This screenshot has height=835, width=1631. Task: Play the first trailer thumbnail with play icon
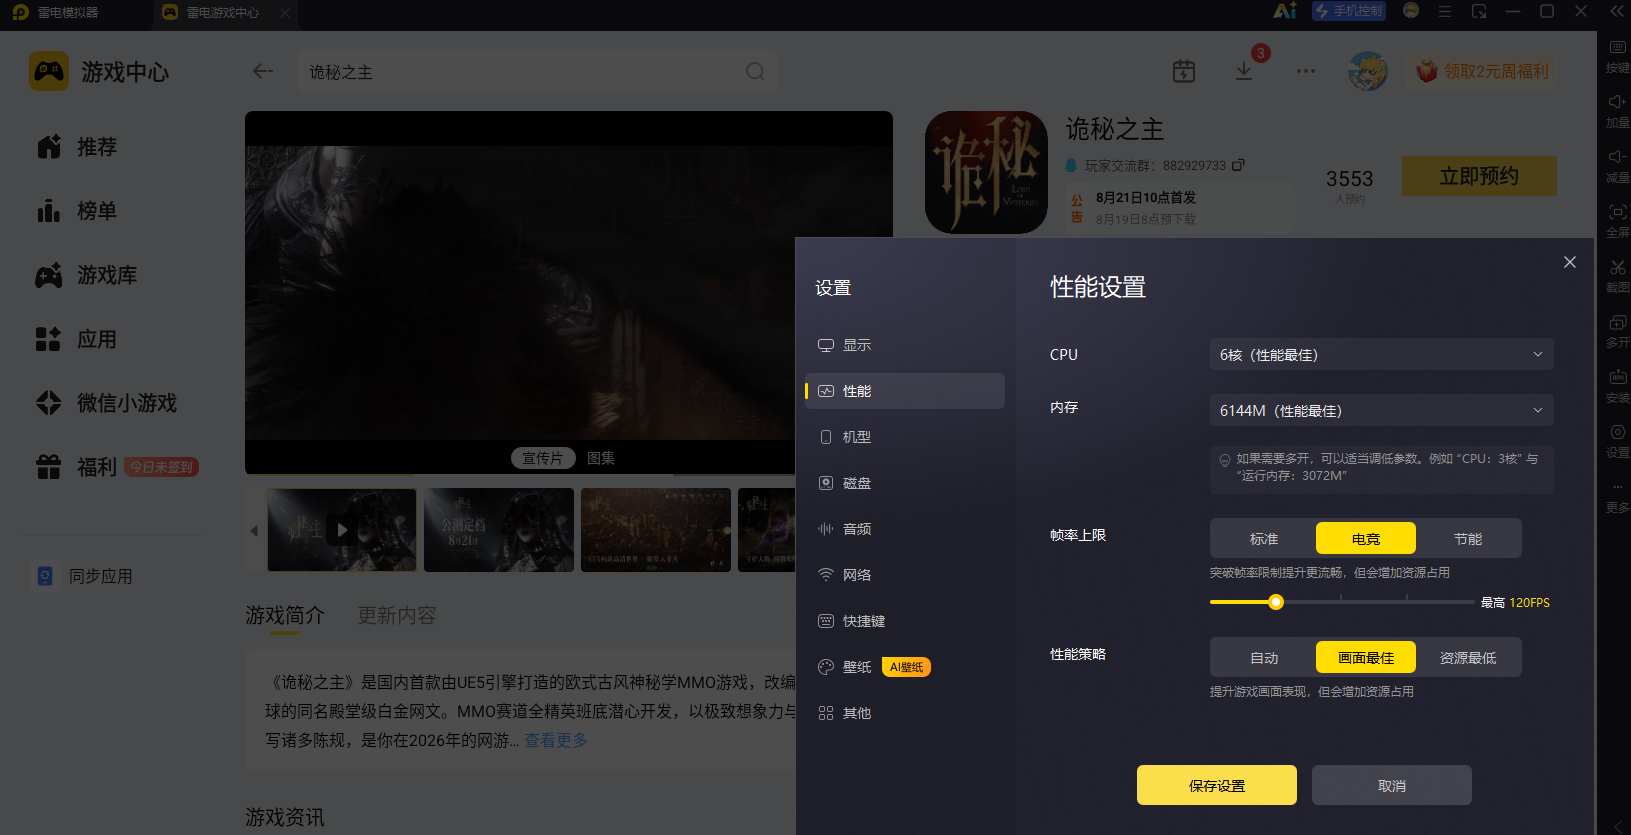[x=342, y=530]
